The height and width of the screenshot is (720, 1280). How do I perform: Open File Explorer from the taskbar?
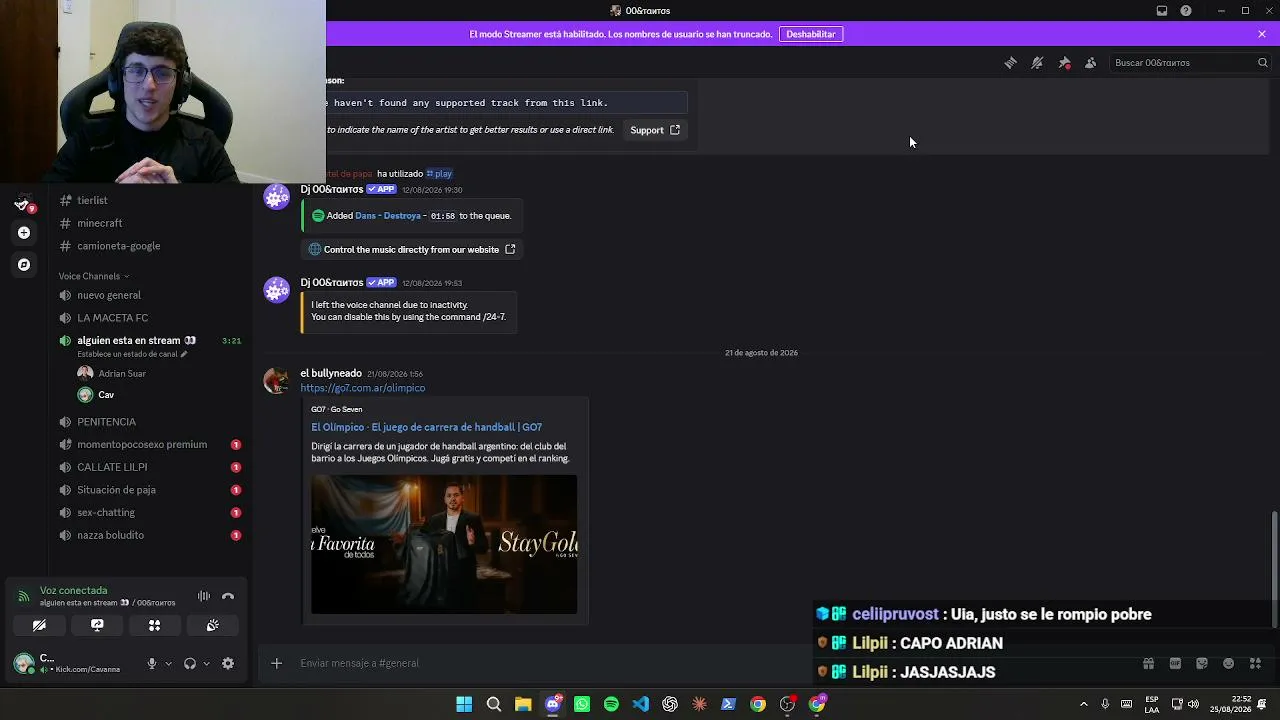pyautogui.click(x=523, y=705)
